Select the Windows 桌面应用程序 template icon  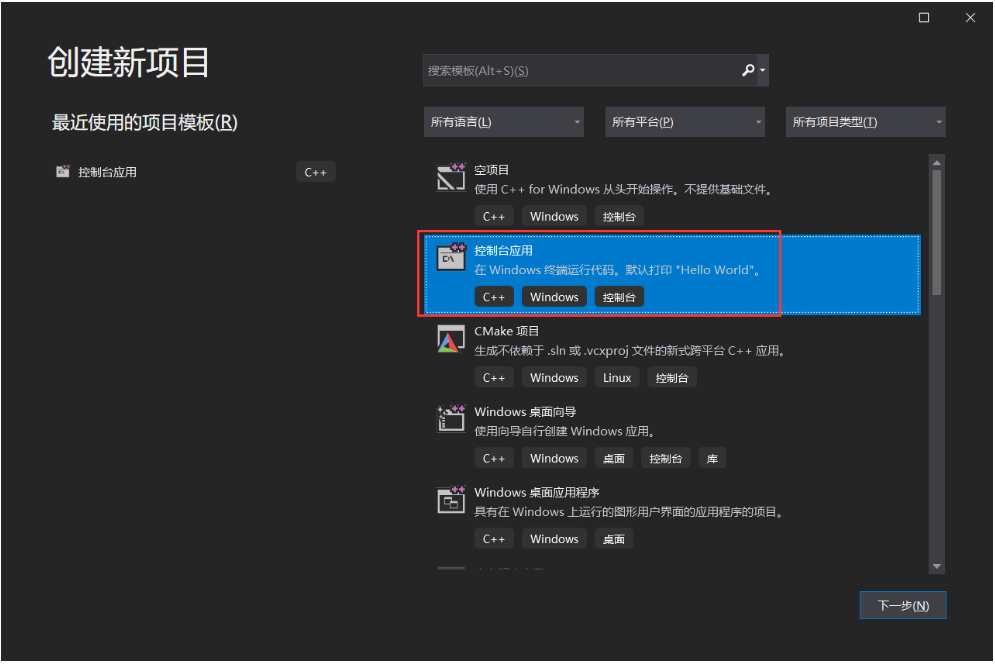pyautogui.click(x=450, y=500)
